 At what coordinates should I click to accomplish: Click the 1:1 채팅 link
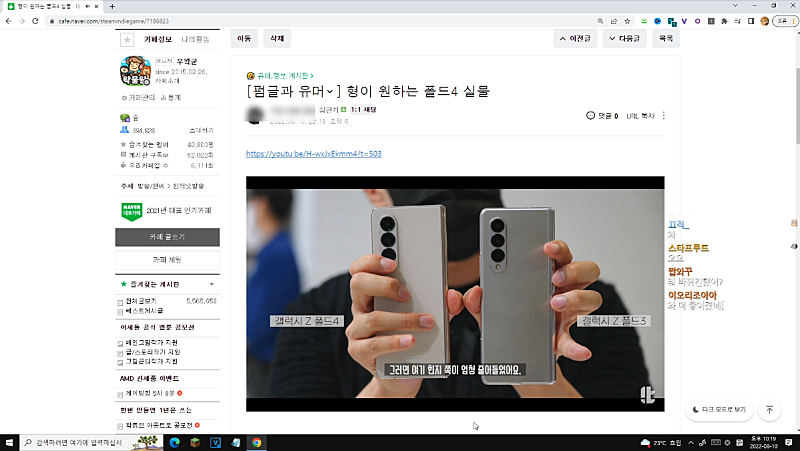pos(363,110)
